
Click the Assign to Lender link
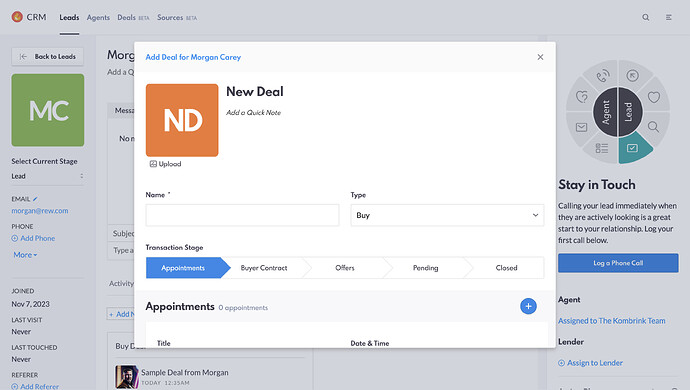click(x=590, y=363)
